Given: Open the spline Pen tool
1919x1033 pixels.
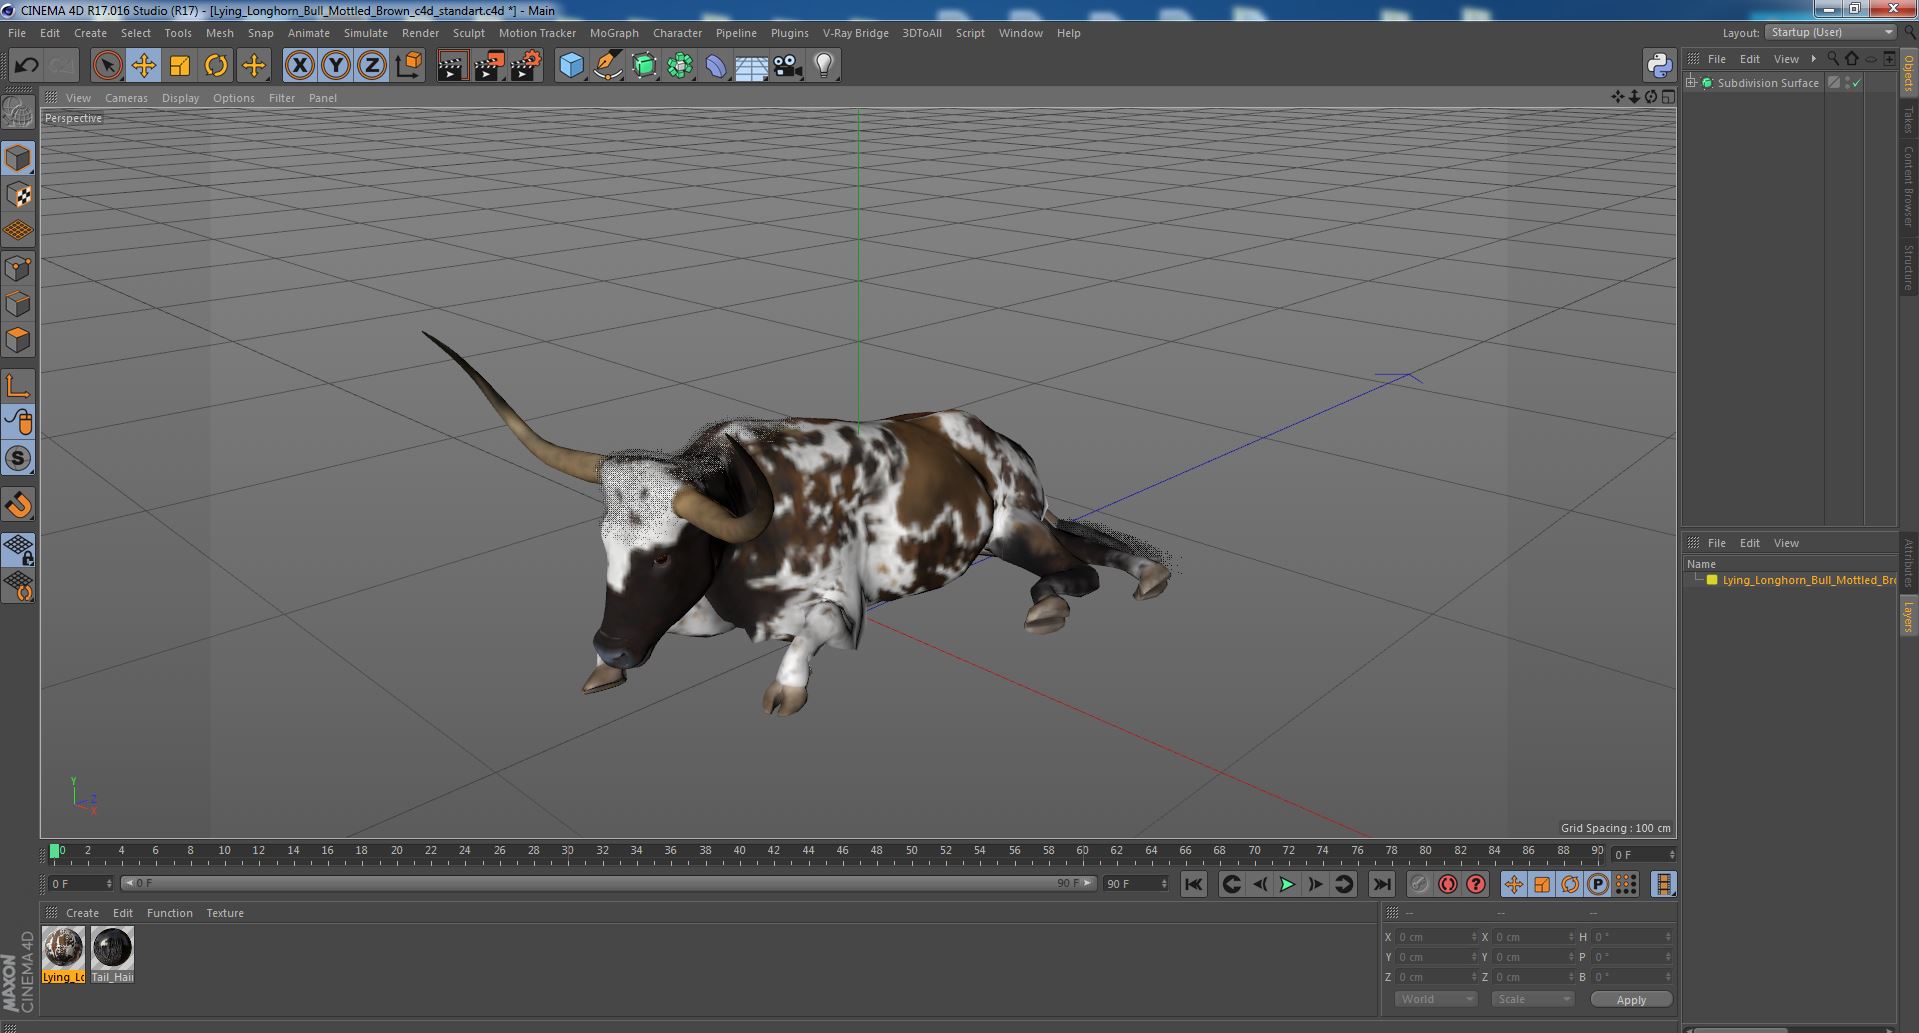Looking at the screenshot, I should click(607, 66).
